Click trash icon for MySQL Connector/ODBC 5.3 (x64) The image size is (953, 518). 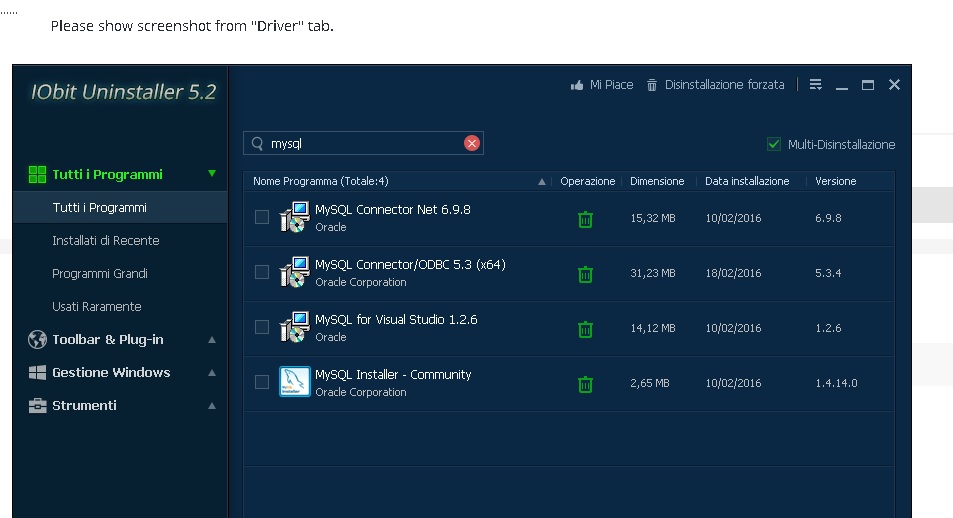585,274
